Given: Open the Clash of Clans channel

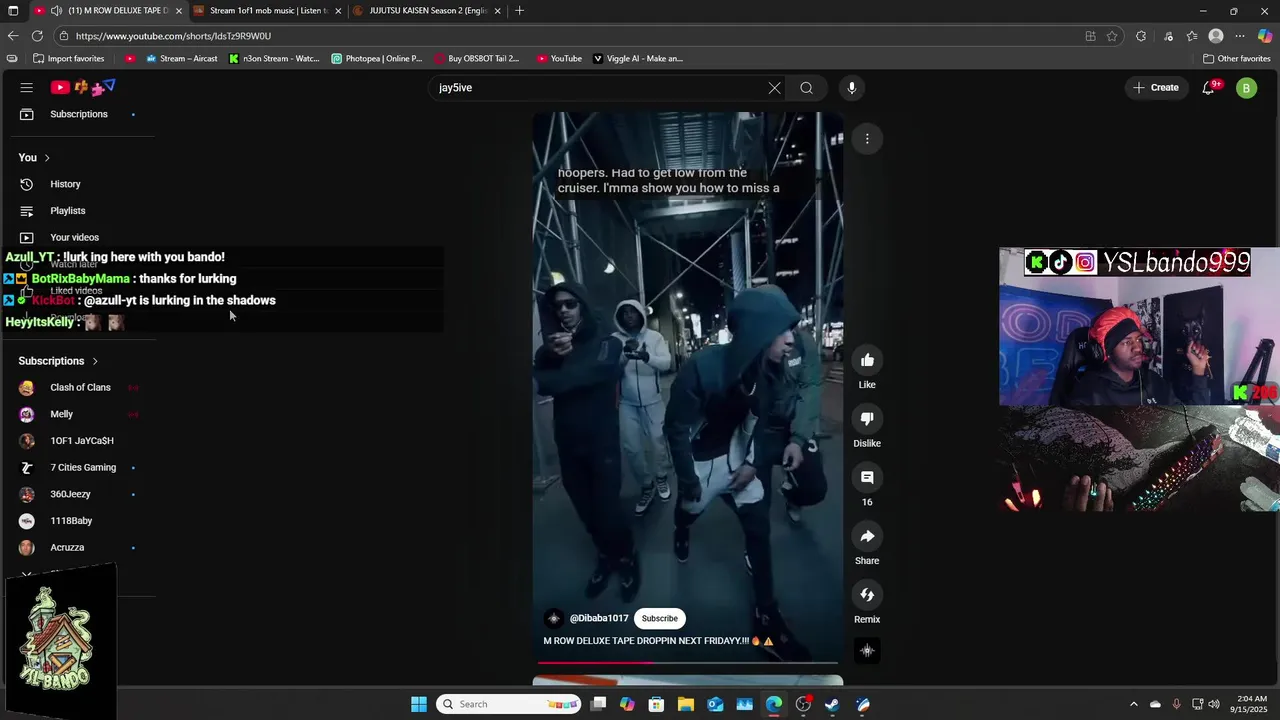Looking at the screenshot, I should (80, 388).
